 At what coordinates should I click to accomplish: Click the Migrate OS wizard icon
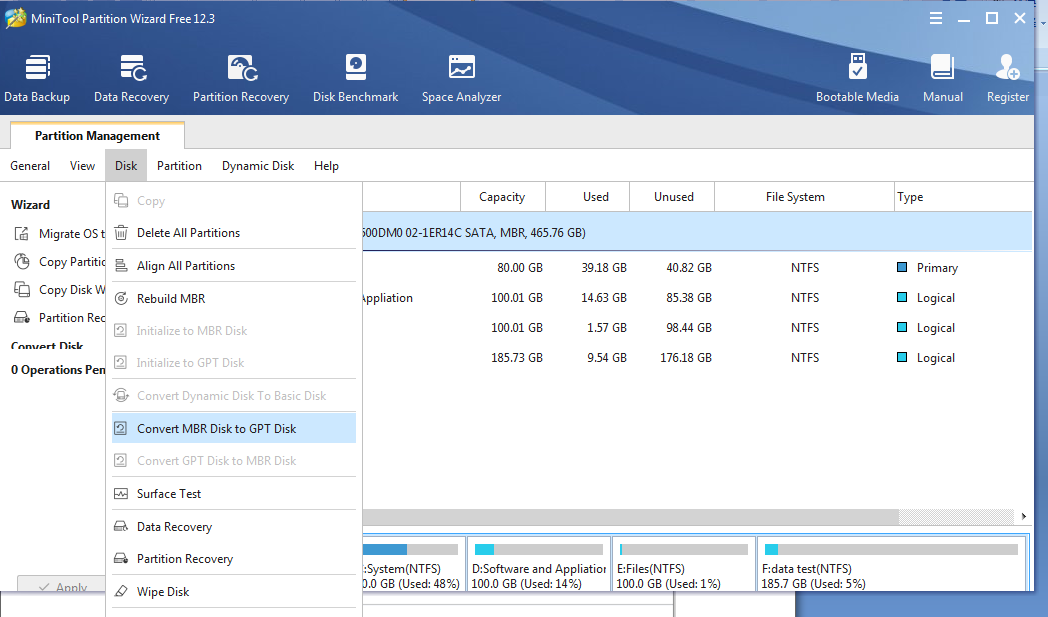coord(22,233)
